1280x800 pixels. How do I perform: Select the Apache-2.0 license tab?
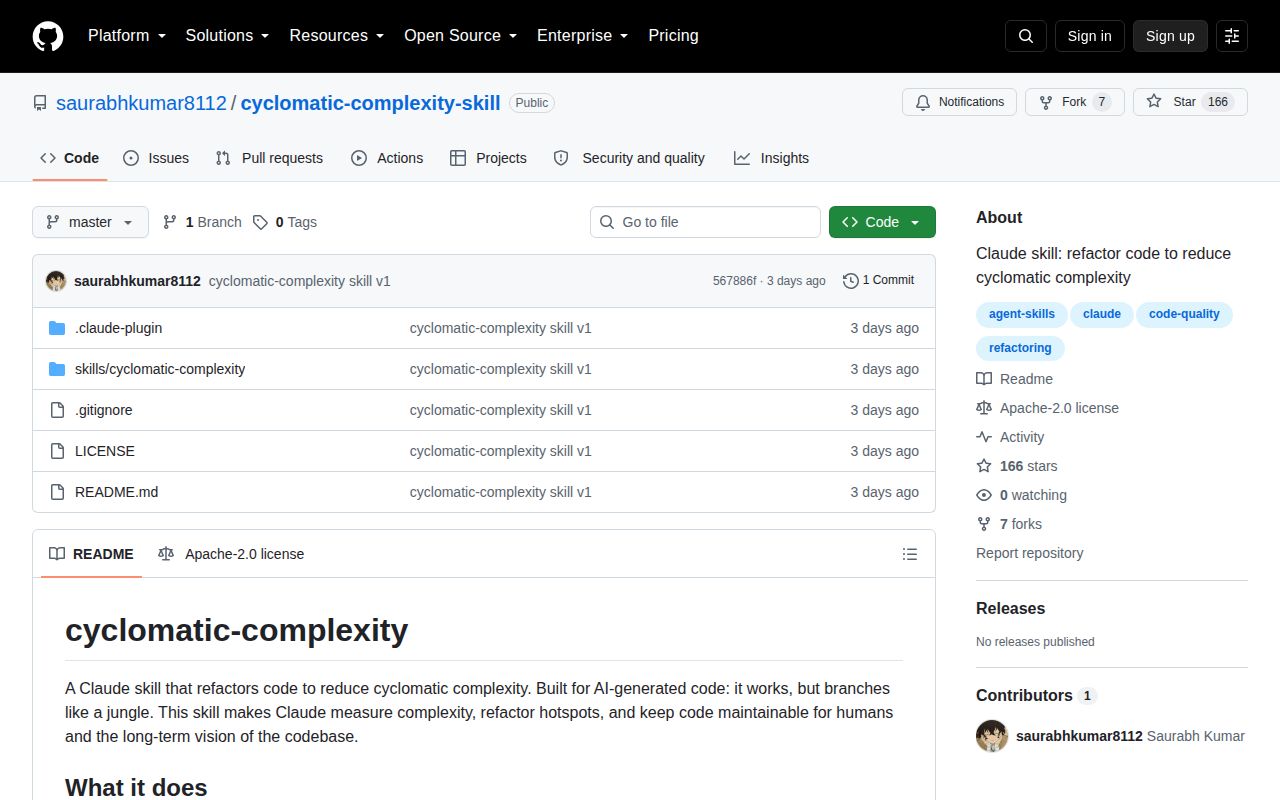(231, 554)
